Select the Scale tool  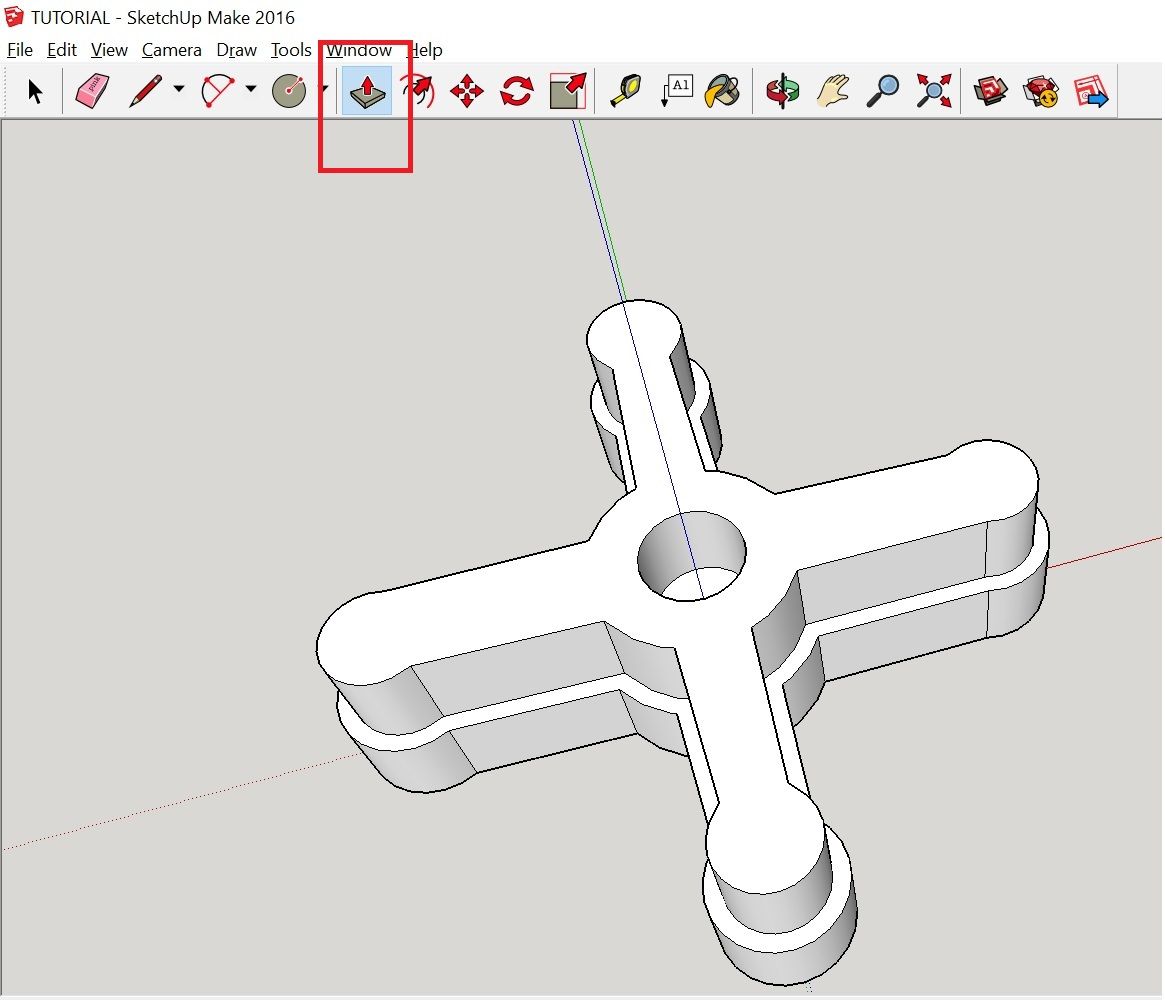(565, 90)
